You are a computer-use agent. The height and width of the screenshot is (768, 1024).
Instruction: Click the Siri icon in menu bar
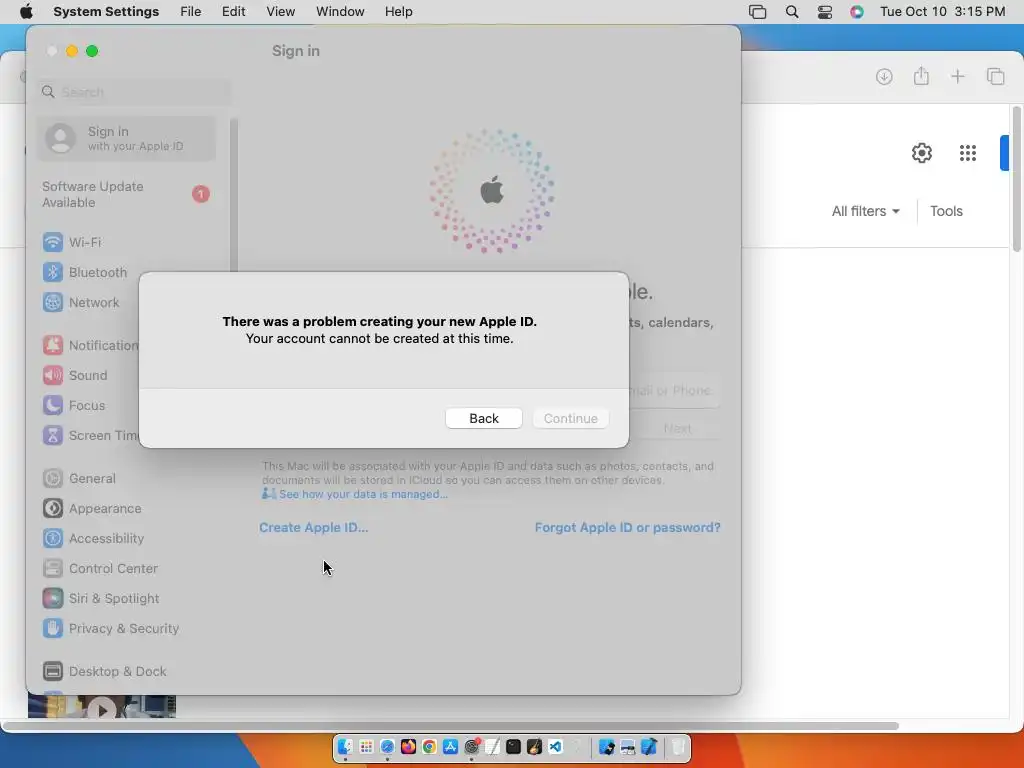click(x=857, y=12)
